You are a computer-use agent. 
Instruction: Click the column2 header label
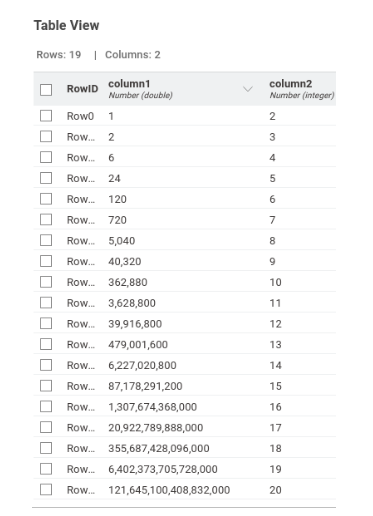pyautogui.click(x=290, y=84)
